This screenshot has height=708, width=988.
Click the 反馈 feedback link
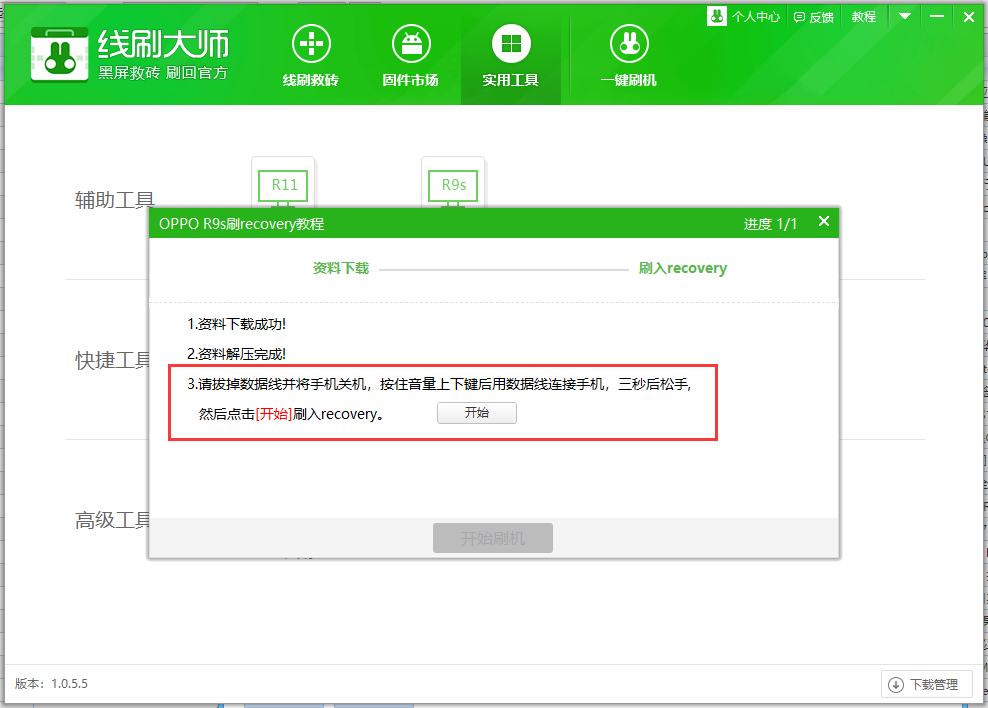(813, 17)
